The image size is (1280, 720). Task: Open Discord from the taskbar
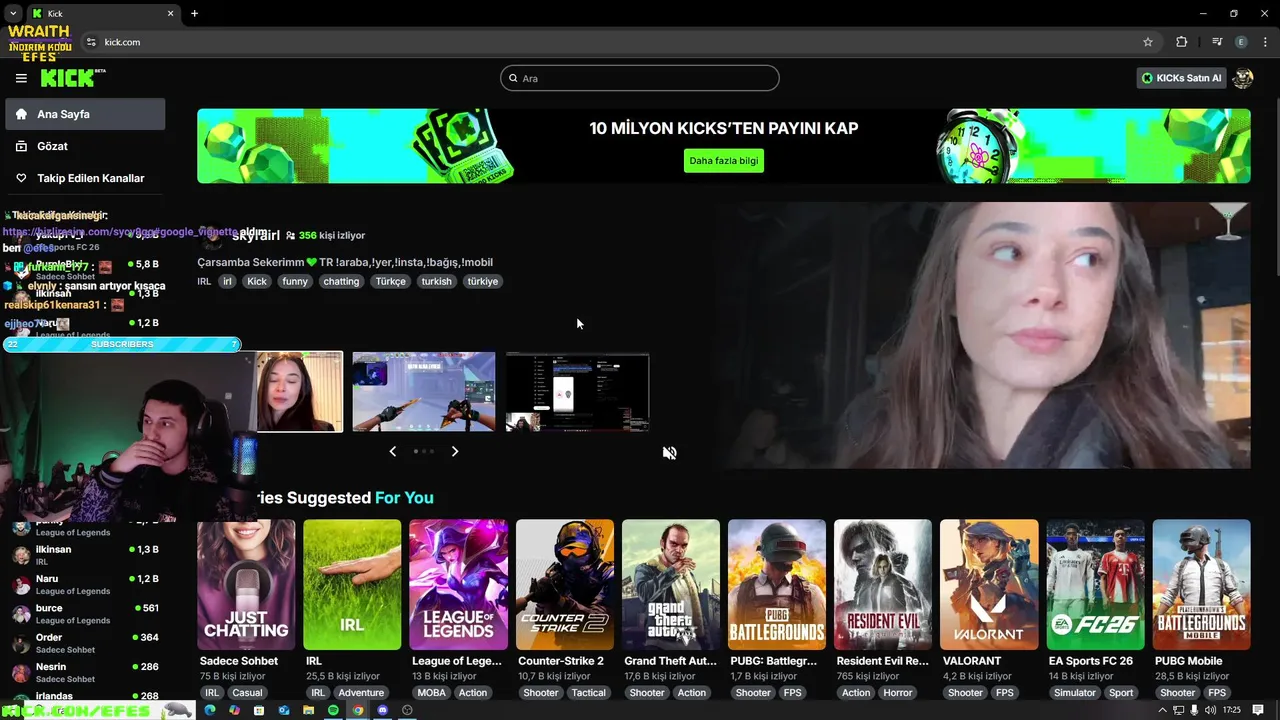pyautogui.click(x=382, y=710)
